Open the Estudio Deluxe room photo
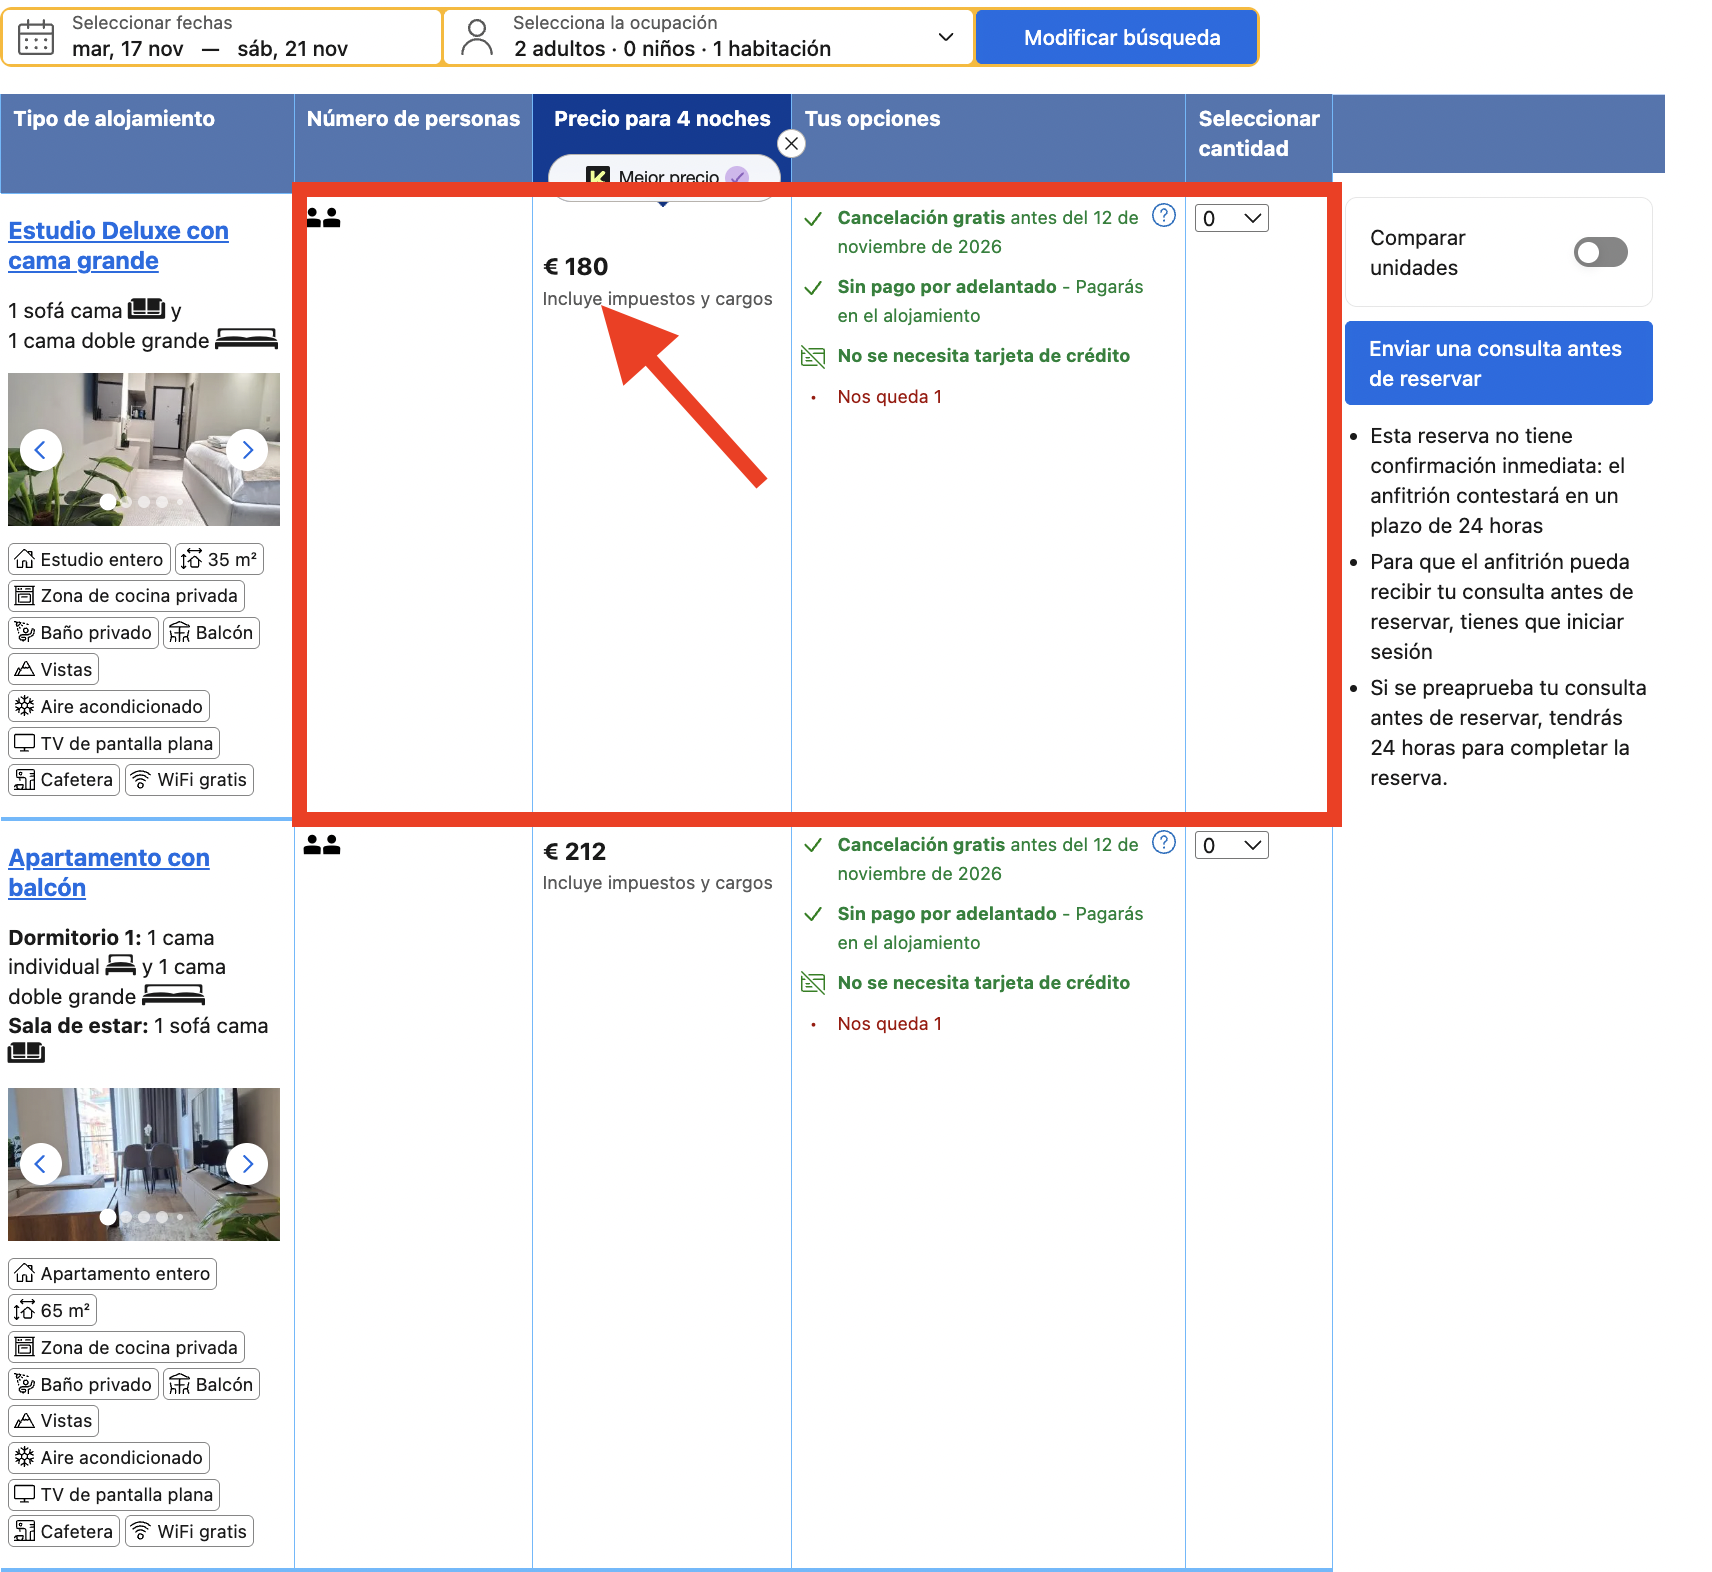The height and width of the screenshot is (1572, 1712). coord(144,449)
